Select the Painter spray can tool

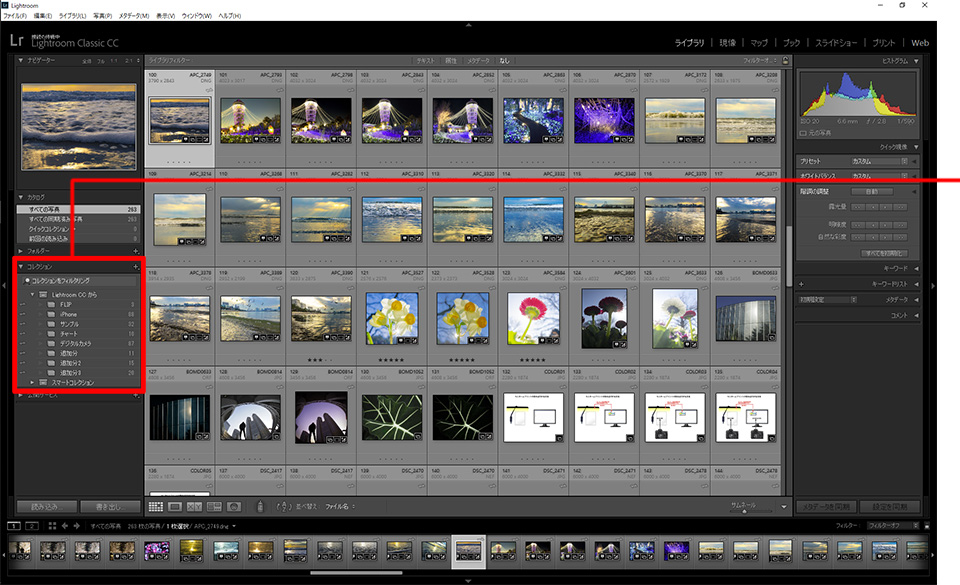(x=260, y=507)
